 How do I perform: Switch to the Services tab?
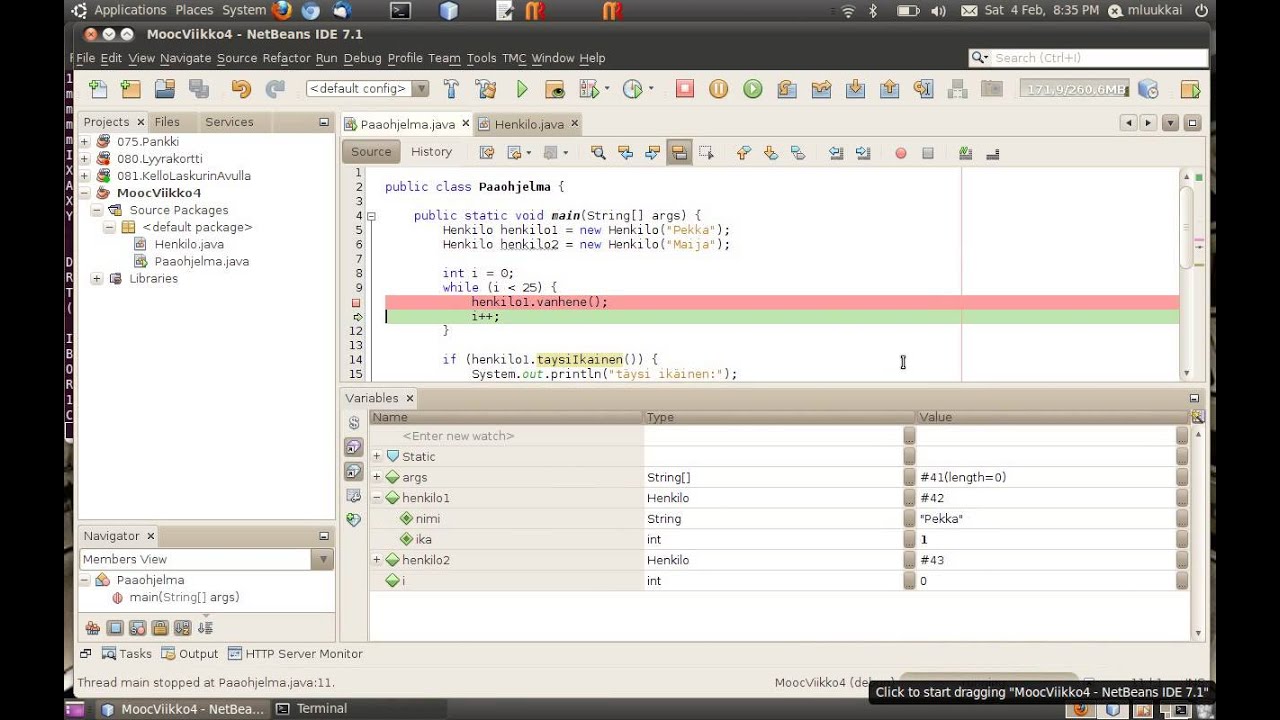pos(229,122)
